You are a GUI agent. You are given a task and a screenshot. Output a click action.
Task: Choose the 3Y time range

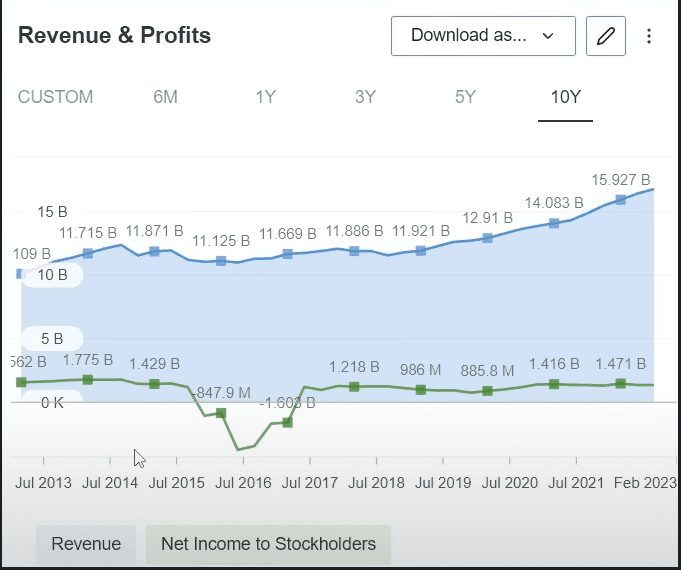point(365,97)
